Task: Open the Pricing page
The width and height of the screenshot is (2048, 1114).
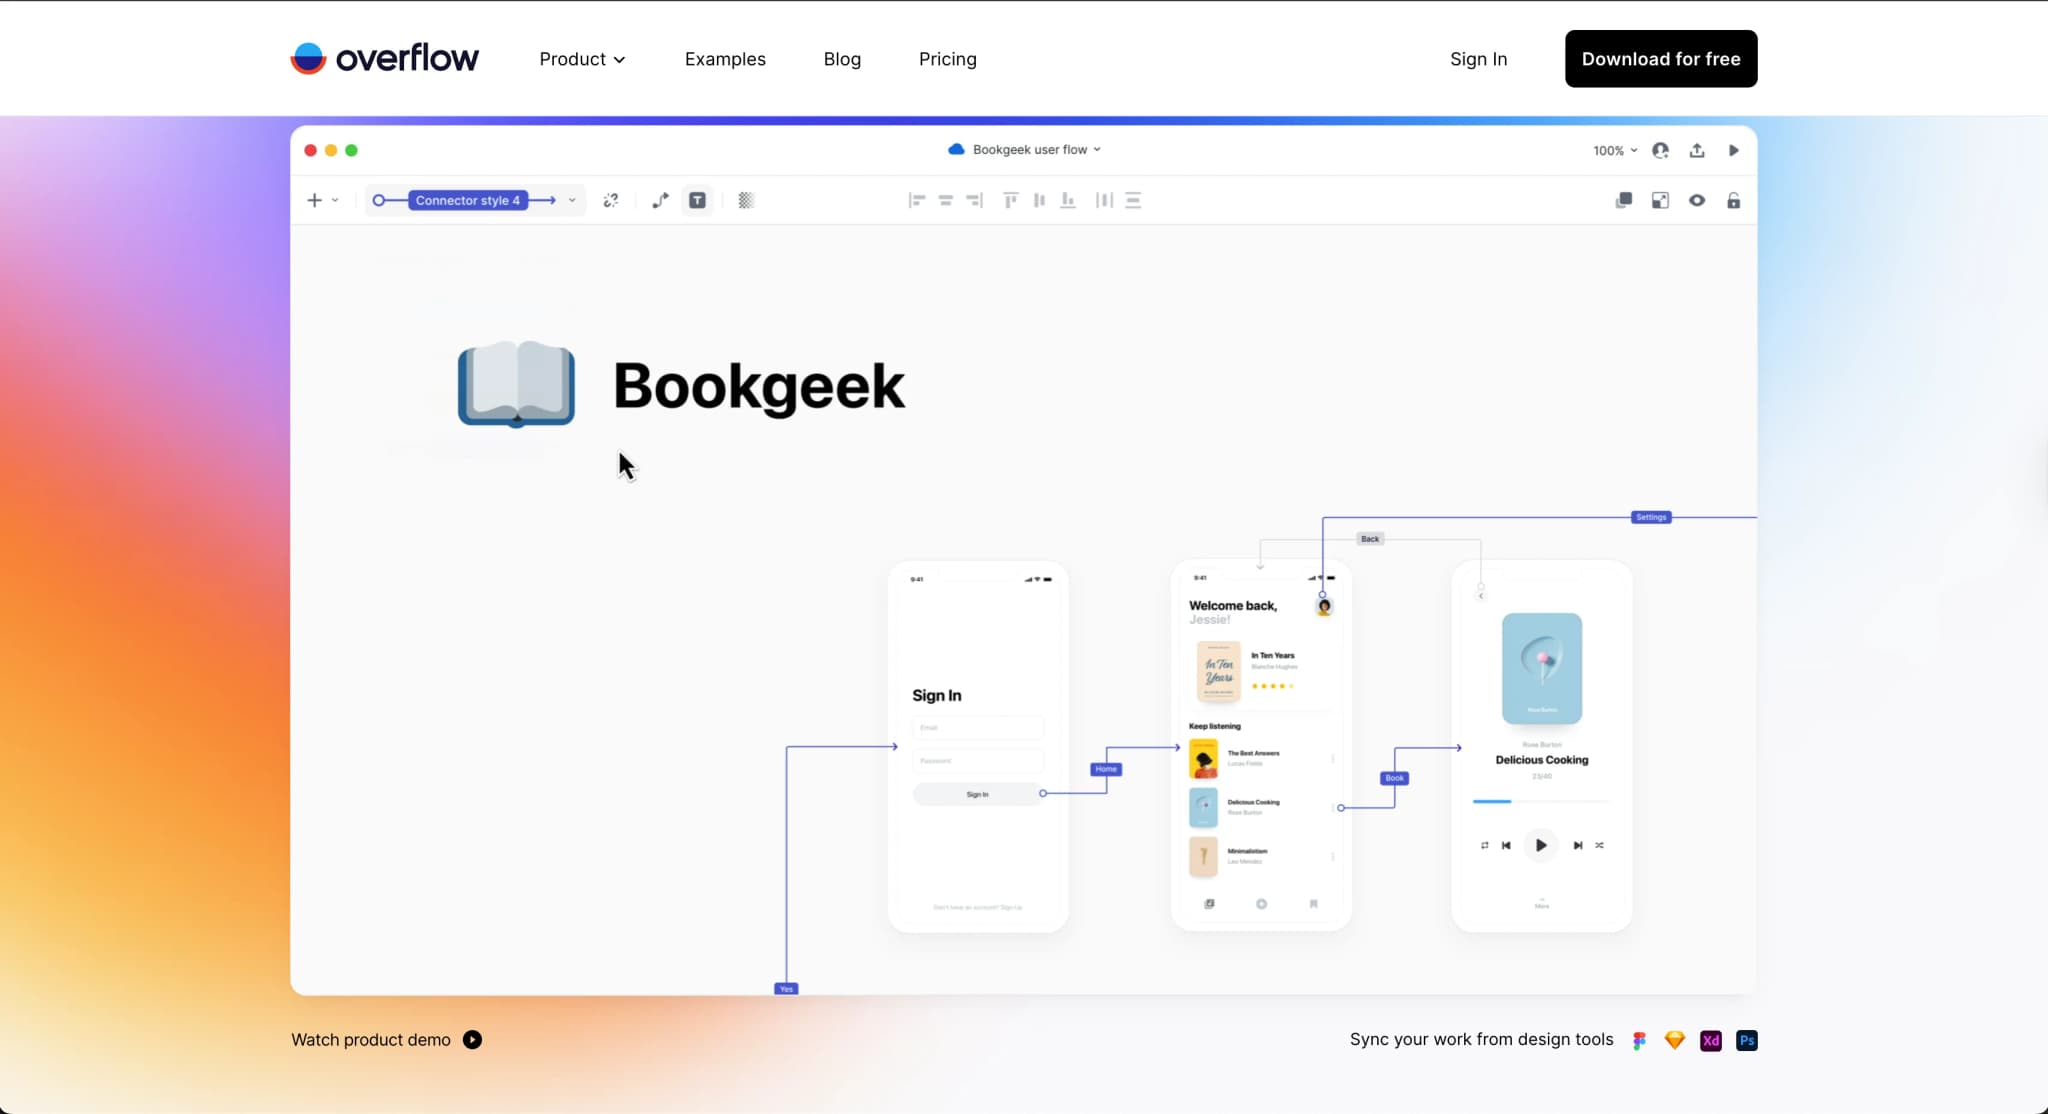Action: pos(947,59)
